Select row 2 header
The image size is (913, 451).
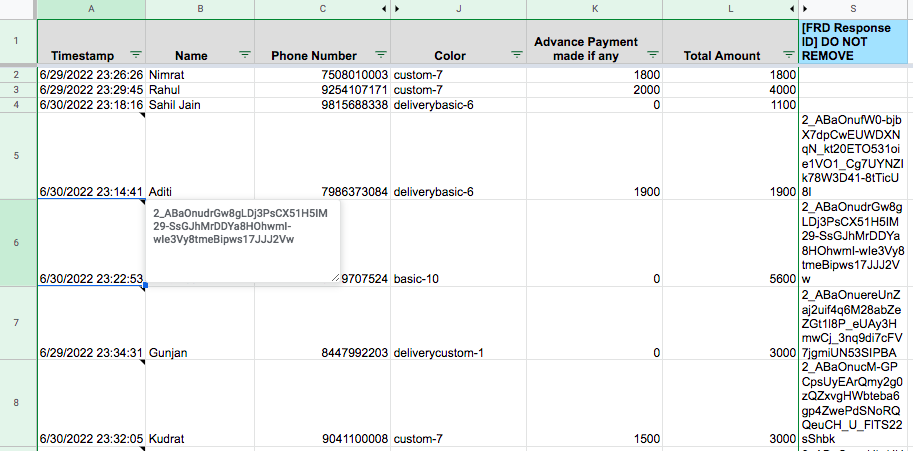coord(16,74)
